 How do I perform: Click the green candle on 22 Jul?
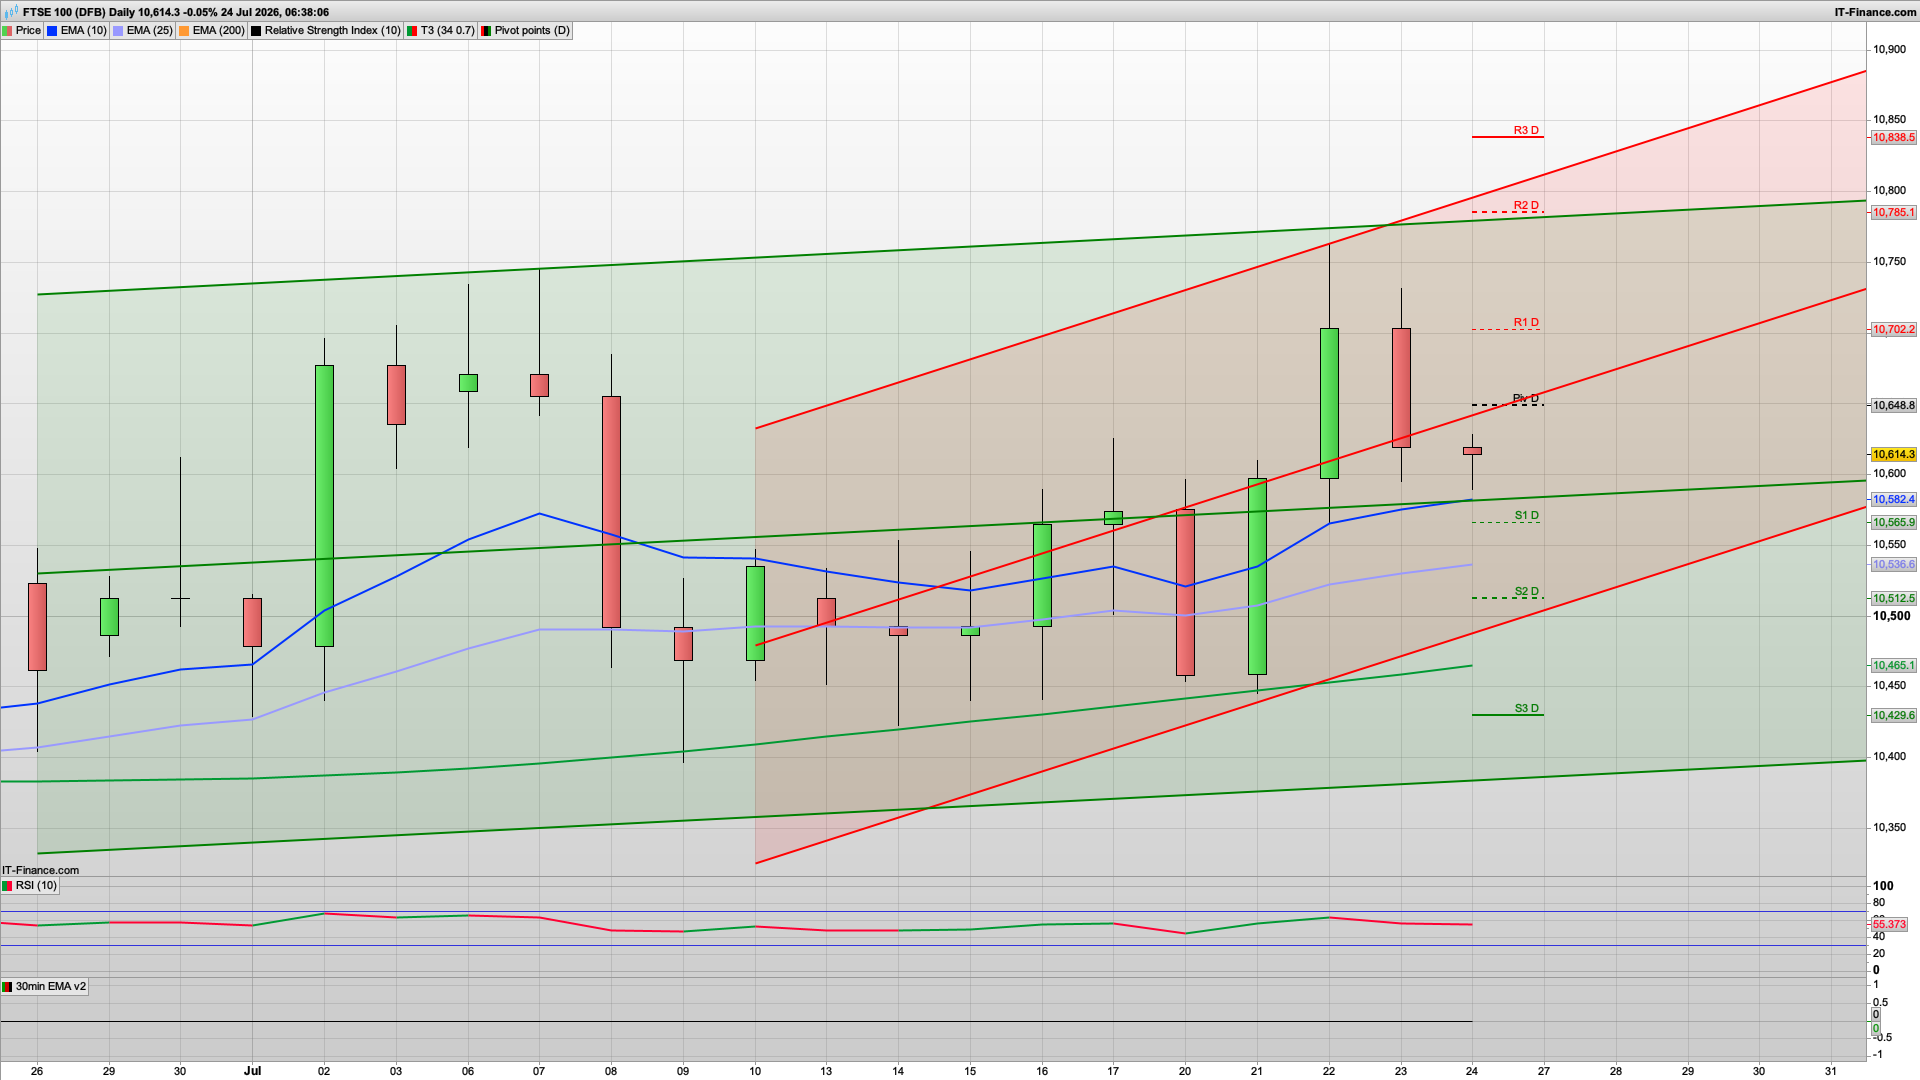click(x=1329, y=404)
